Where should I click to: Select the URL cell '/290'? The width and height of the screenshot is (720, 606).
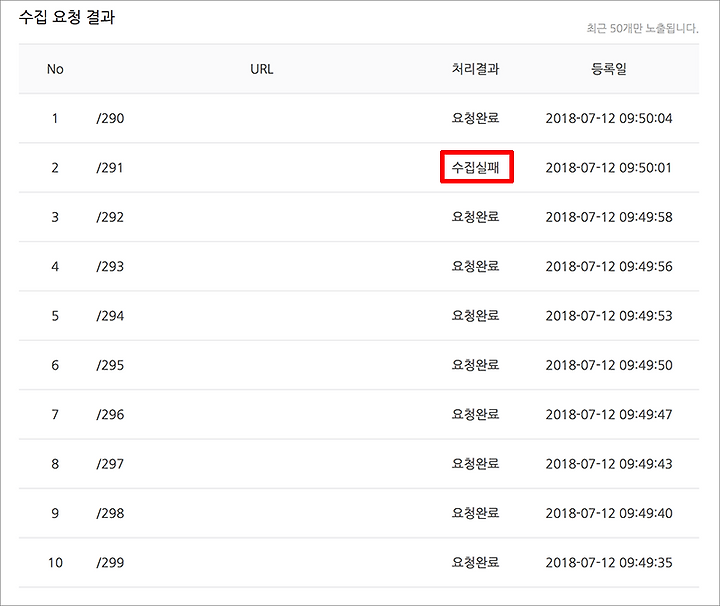coord(110,118)
